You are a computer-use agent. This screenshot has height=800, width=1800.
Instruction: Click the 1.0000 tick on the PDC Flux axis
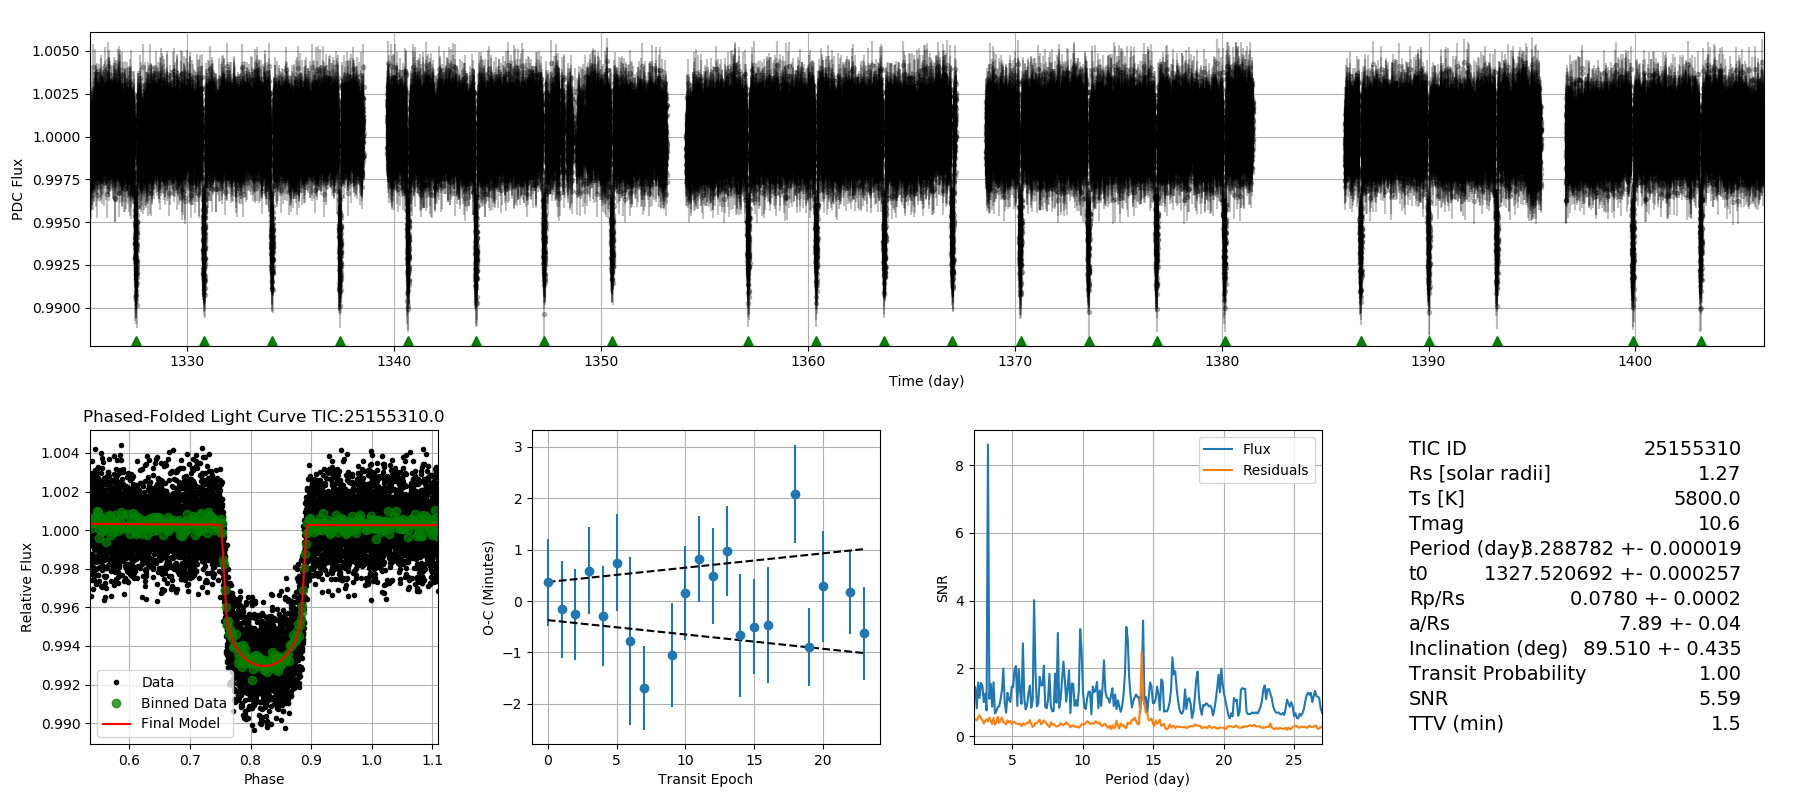click(x=56, y=137)
